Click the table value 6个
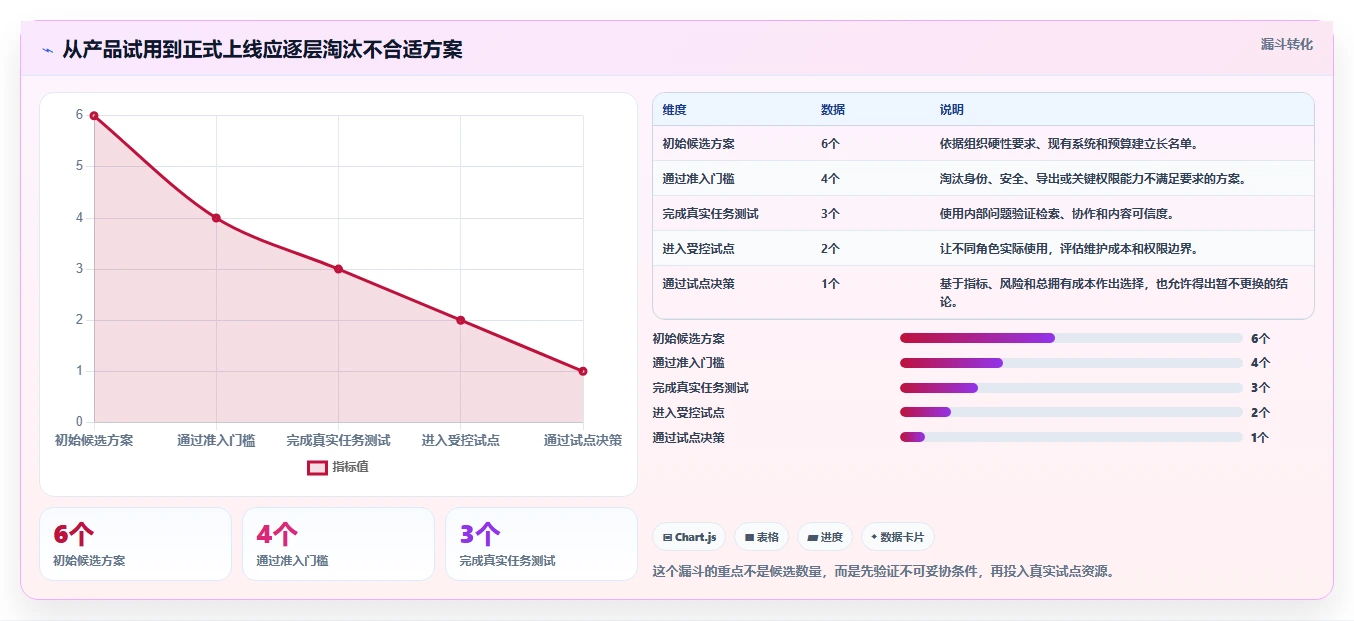 coord(830,144)
